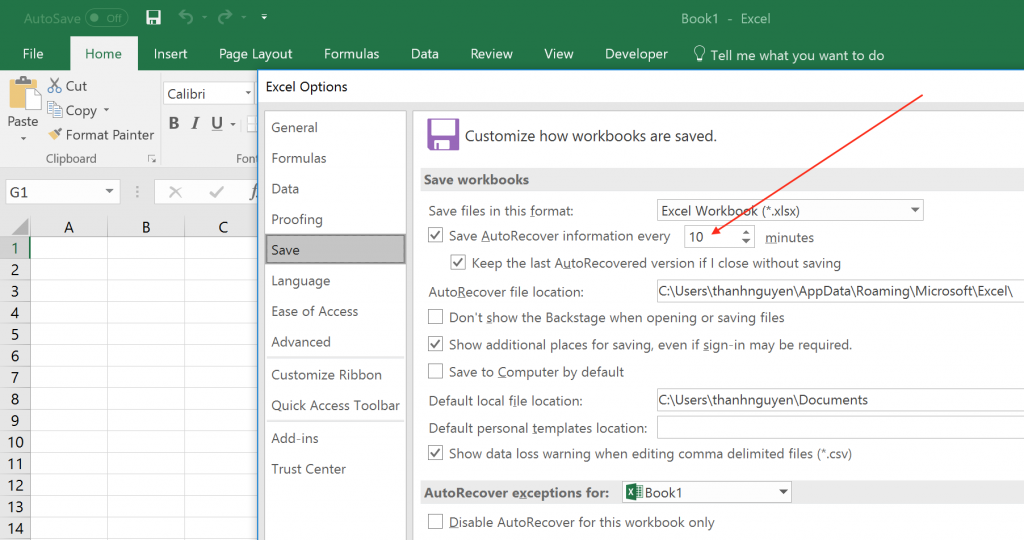Open the Name Box dropdown arrow
The image size is (1024, 540).
coord(109,191)
